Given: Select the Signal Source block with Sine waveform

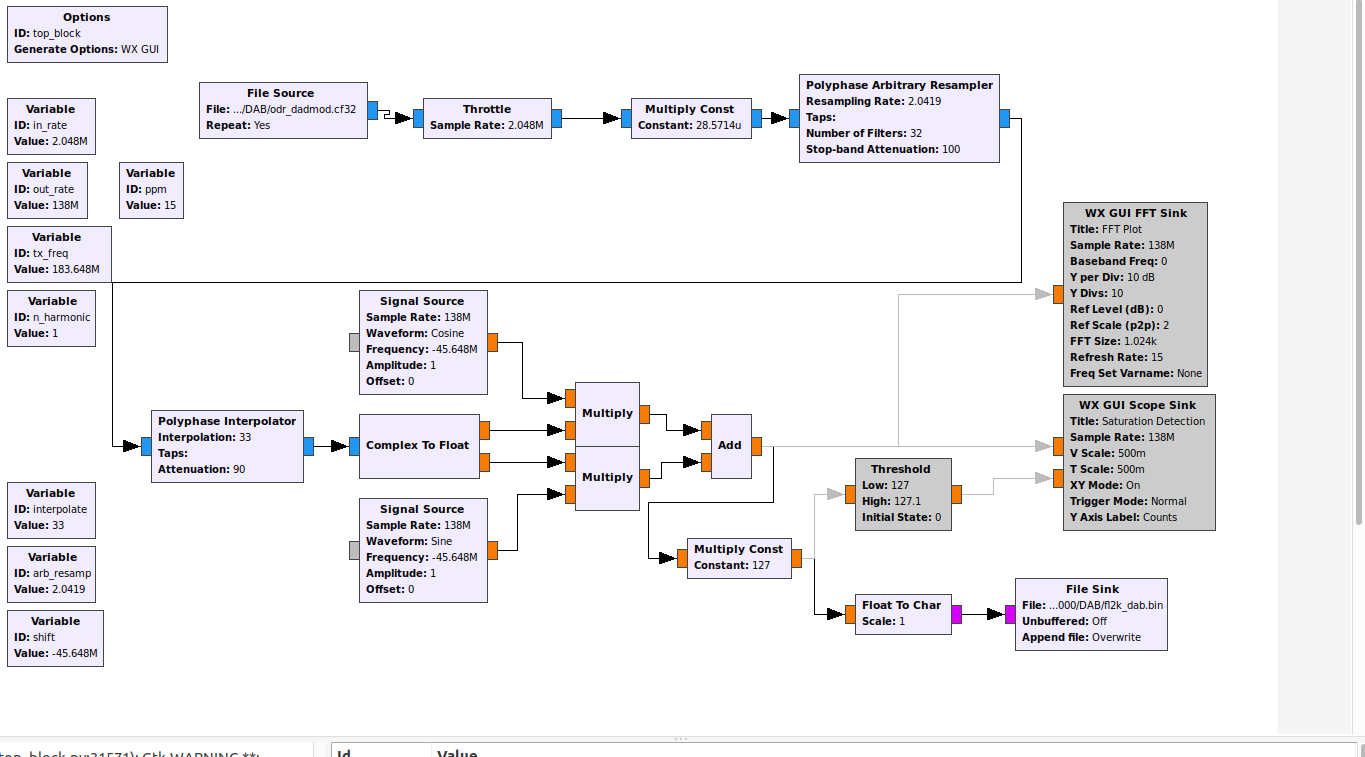Looking at the screenshot, I should tap(423, 550).
